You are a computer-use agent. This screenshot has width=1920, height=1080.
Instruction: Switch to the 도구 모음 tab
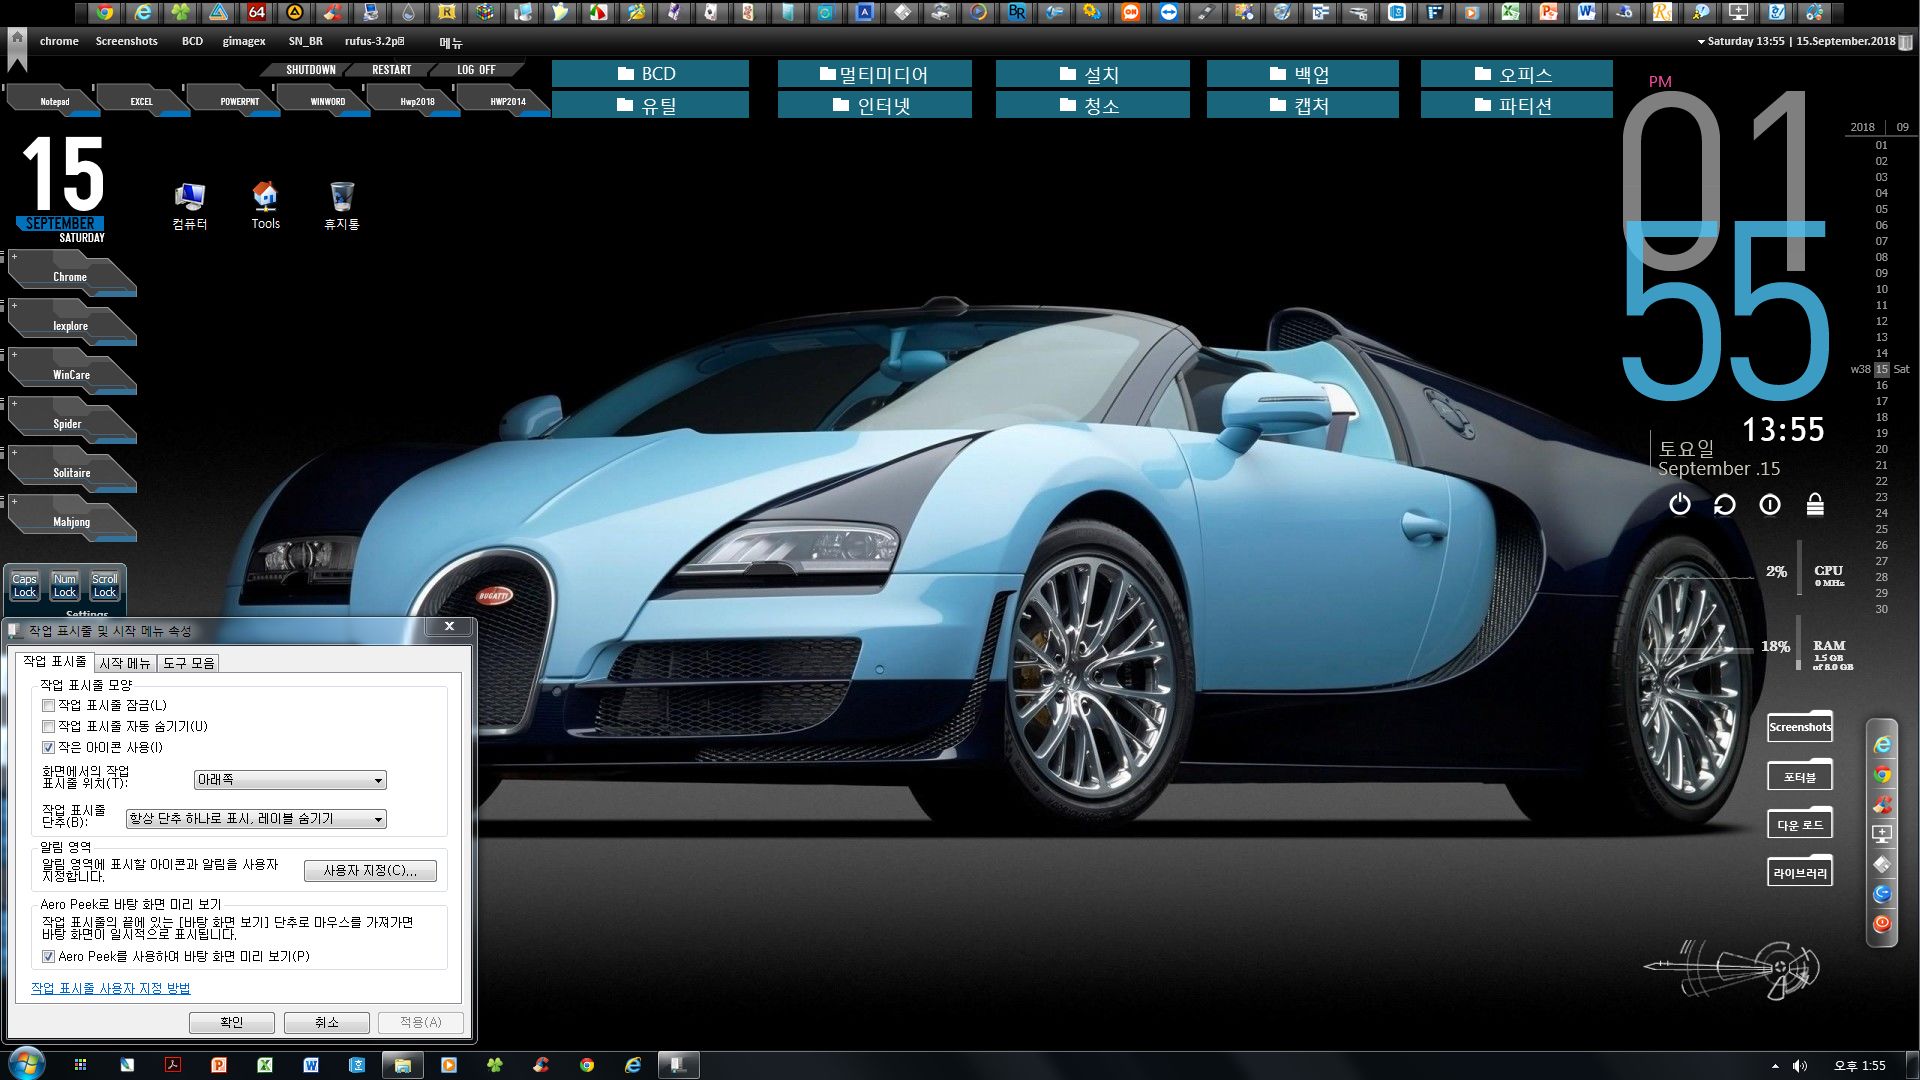coord(188,663)
